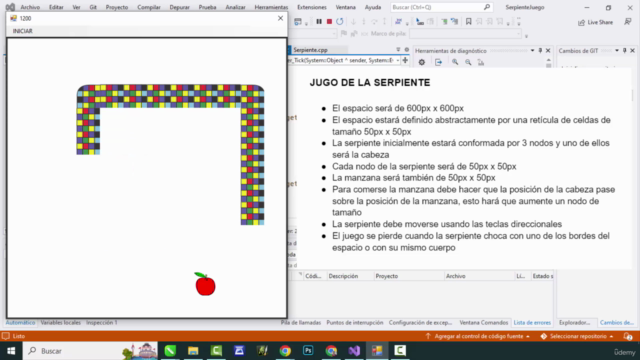Click the red apple in the game
The width and height of the screenshot is (640, 360).
click(205, 284)
